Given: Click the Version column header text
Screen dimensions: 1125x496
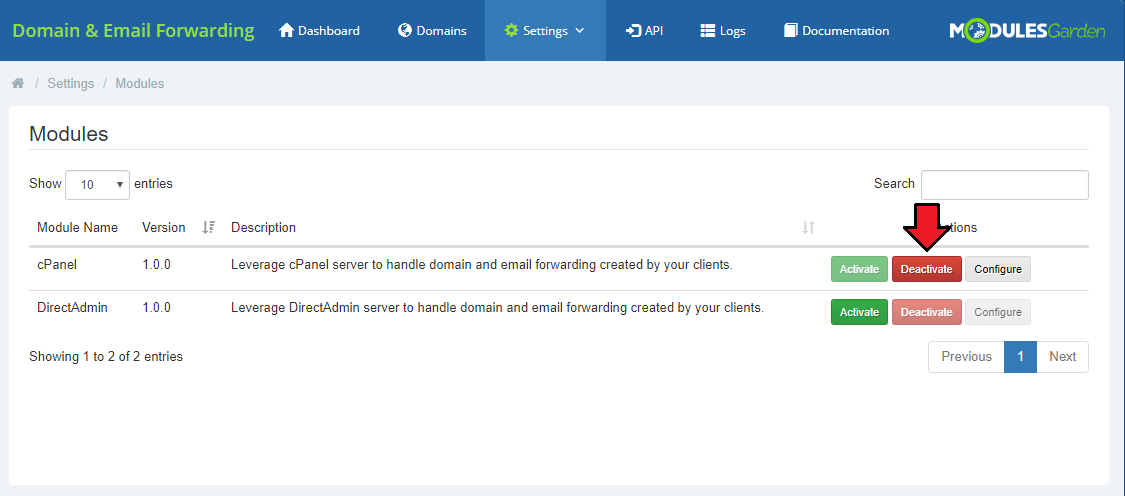Looking at the screenshot, I should tap(164, 228).
